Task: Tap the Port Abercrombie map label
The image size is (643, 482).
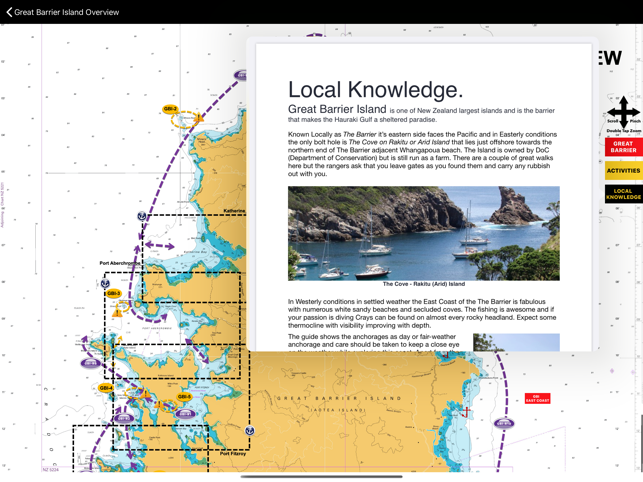Action: [x=119, y=263]
